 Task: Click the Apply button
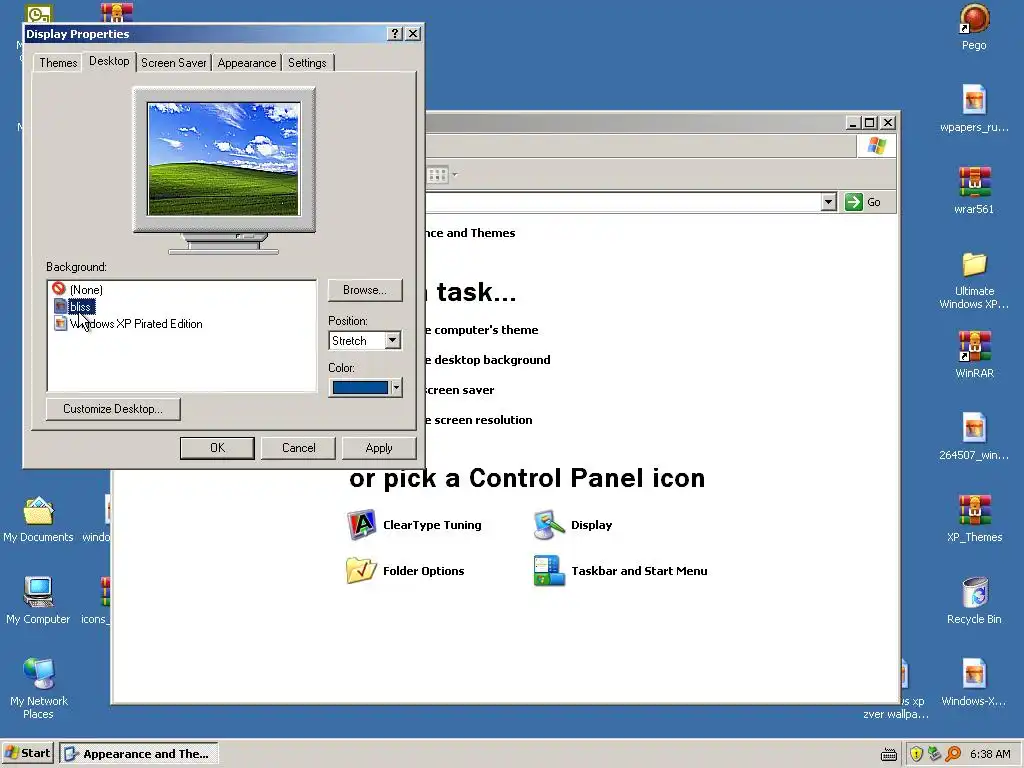[x=379, y=448]
